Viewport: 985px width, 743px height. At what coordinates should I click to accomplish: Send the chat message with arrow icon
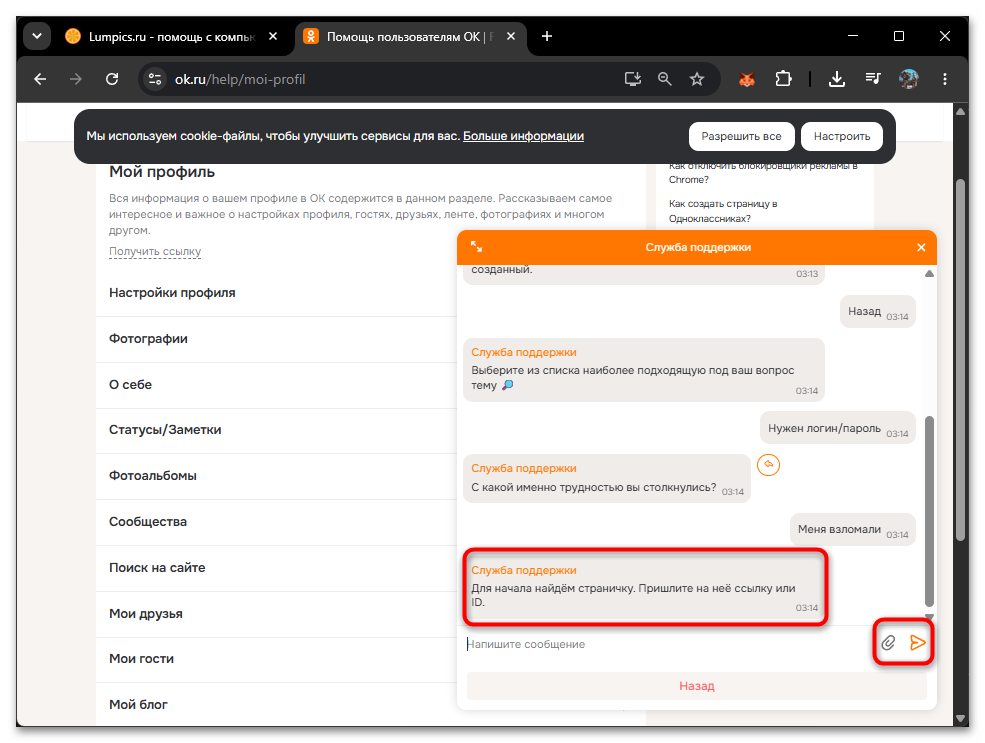pyautogui.click(x=917, y=643)
